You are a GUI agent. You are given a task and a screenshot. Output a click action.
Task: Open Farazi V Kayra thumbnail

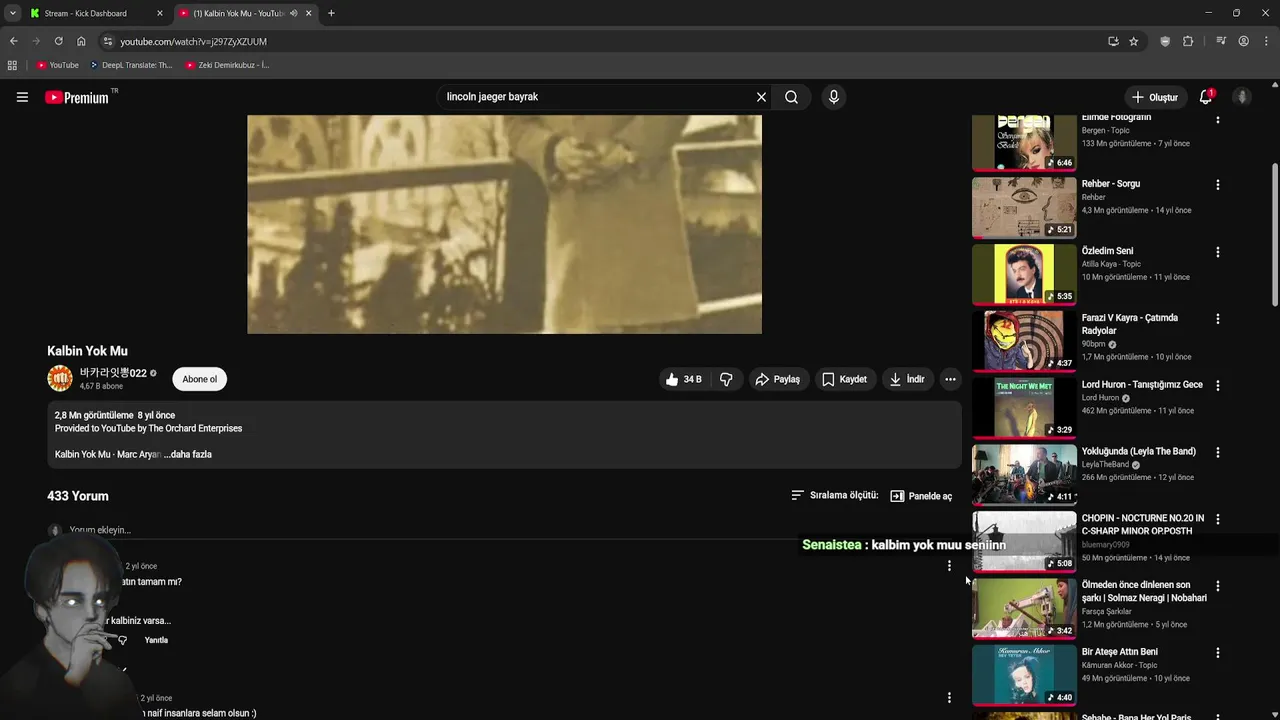[1024, 342]
